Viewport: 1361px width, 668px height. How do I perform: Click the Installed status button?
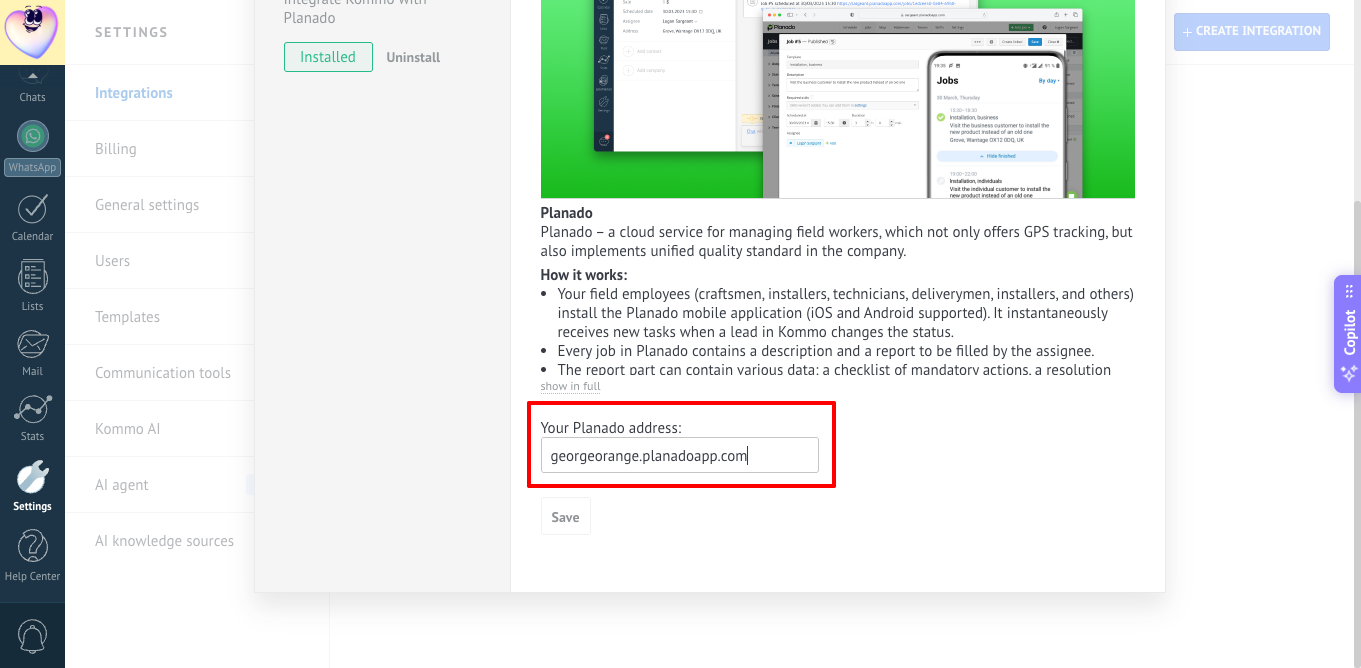(328, 57)
